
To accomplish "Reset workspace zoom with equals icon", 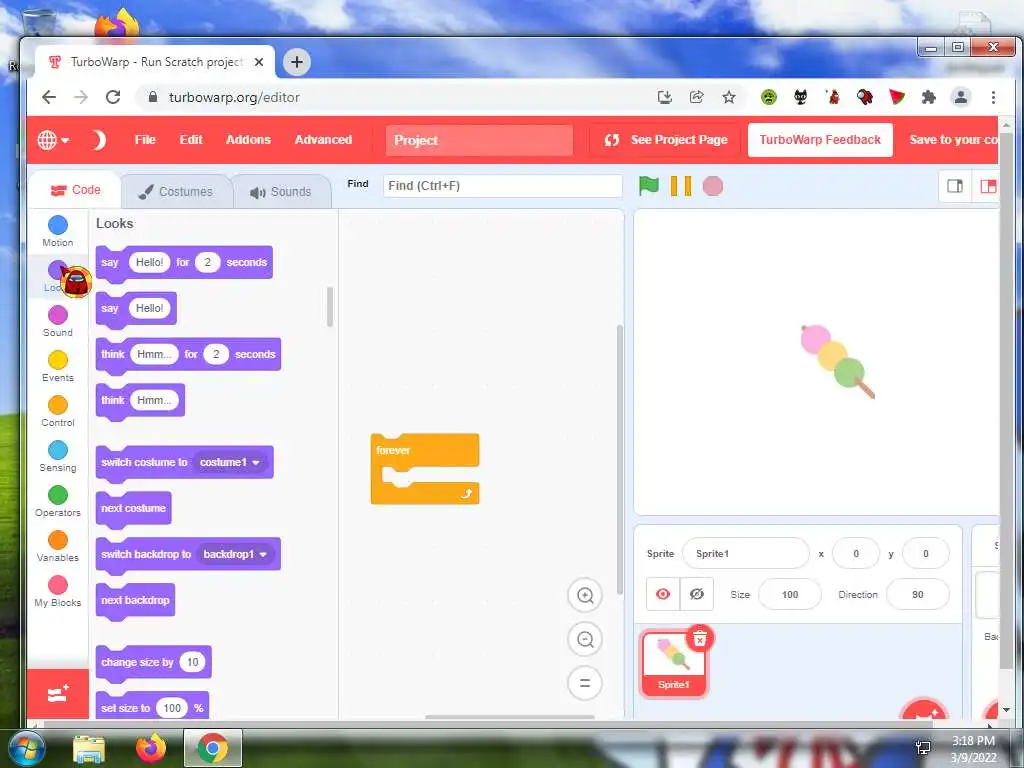I will (584, 683).
